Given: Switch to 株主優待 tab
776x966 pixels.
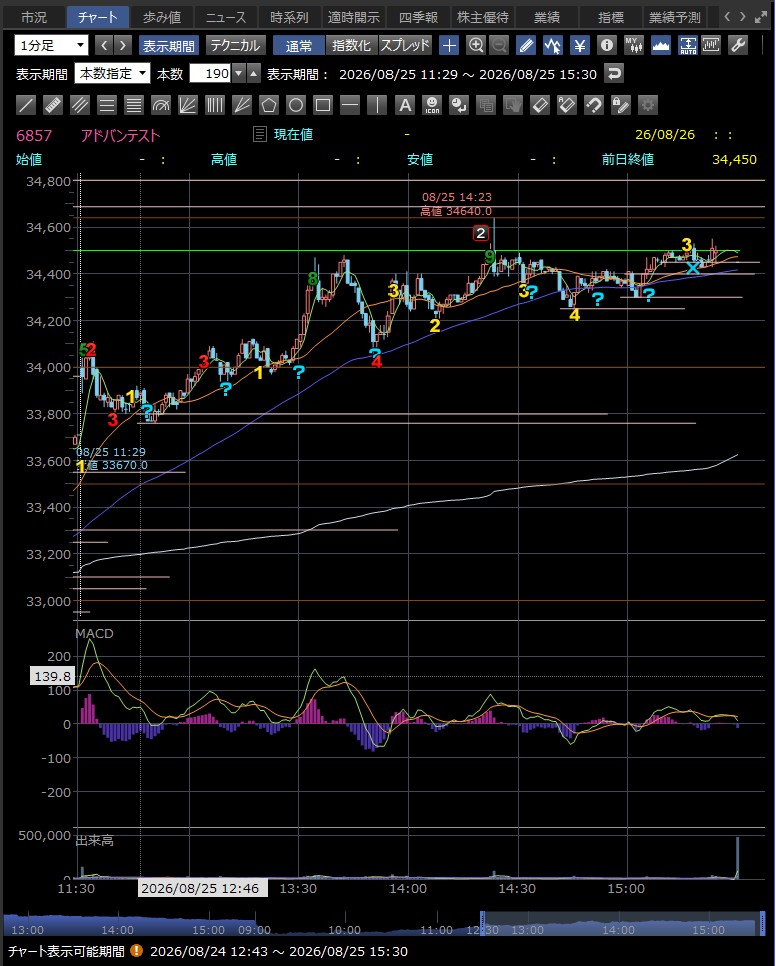Looking at the screenshot, I should (x=483, y=17).
